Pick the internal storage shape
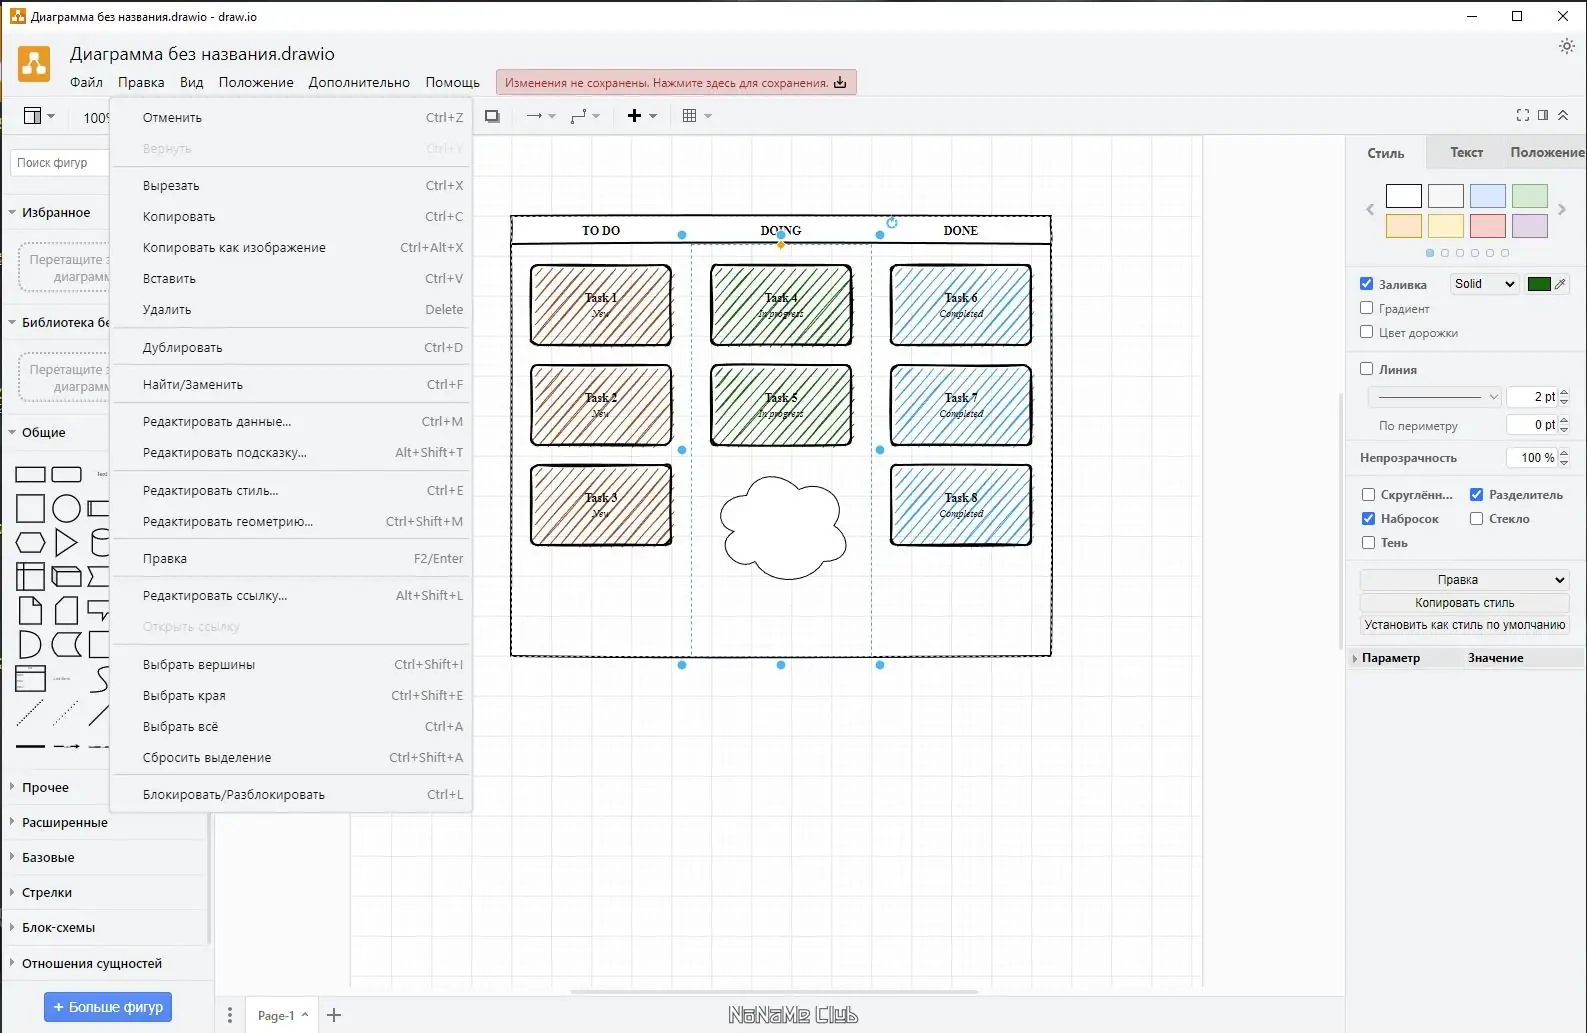The width and height of the screenshot is (1587, 1033). click(30, 577)
